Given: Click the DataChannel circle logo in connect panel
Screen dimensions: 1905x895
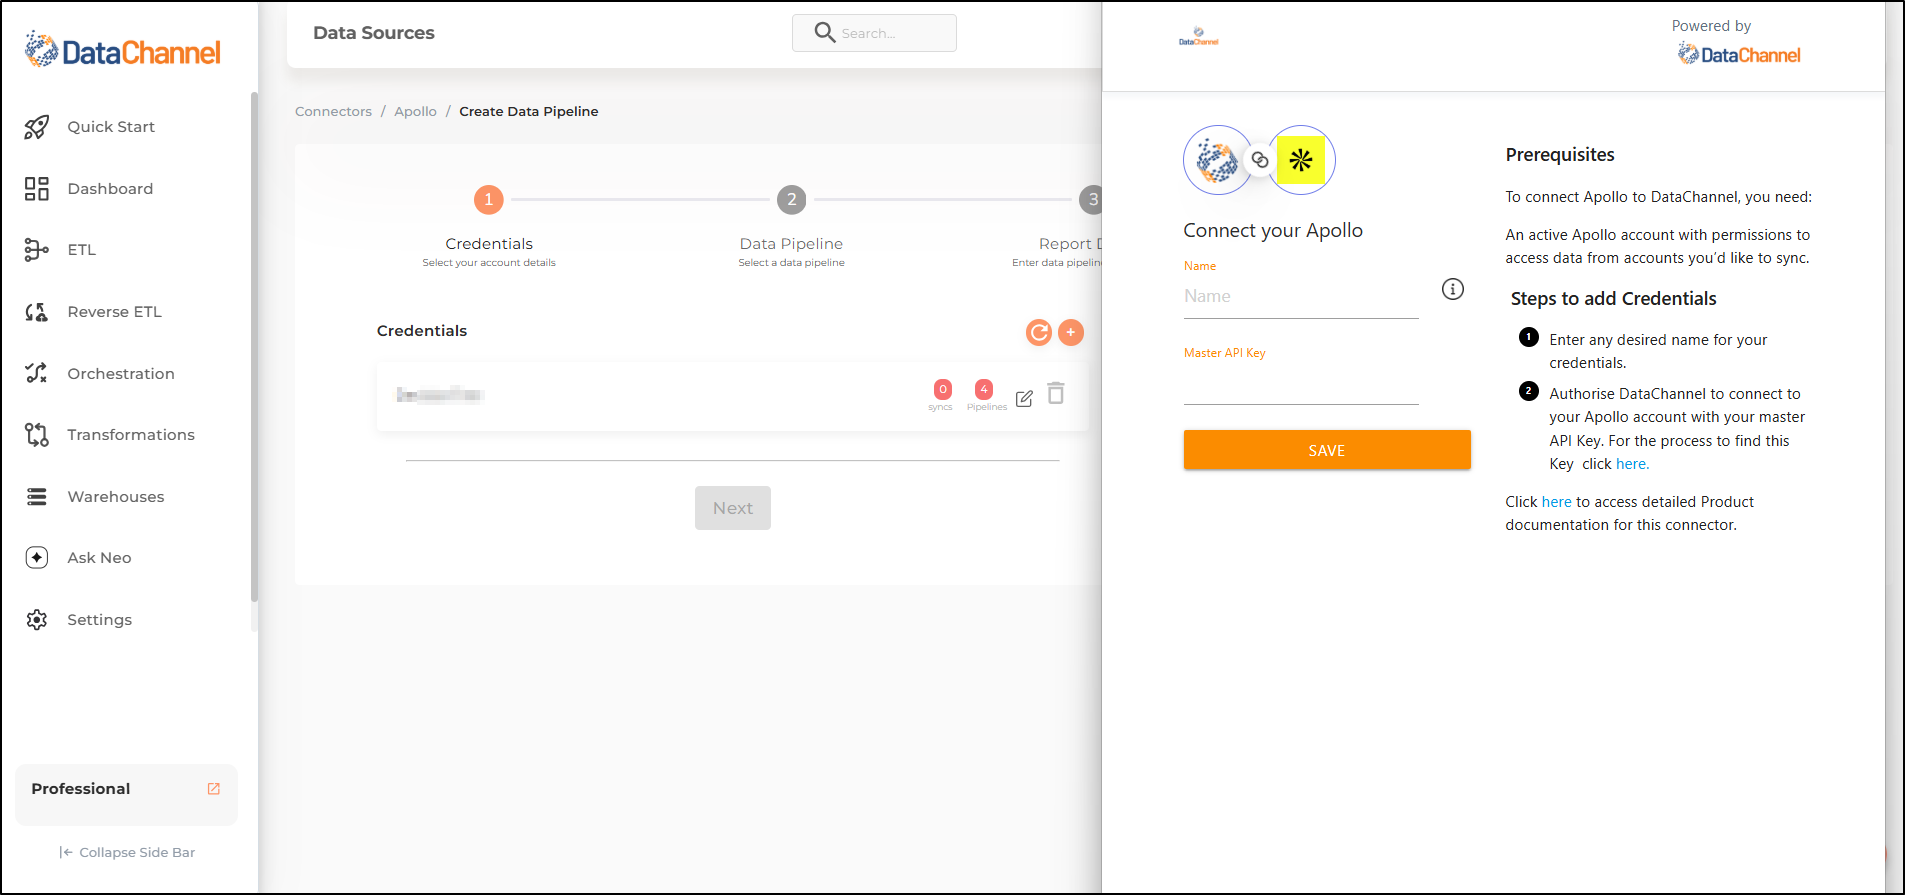Looking at the screenshot, I should (1218, 160).
